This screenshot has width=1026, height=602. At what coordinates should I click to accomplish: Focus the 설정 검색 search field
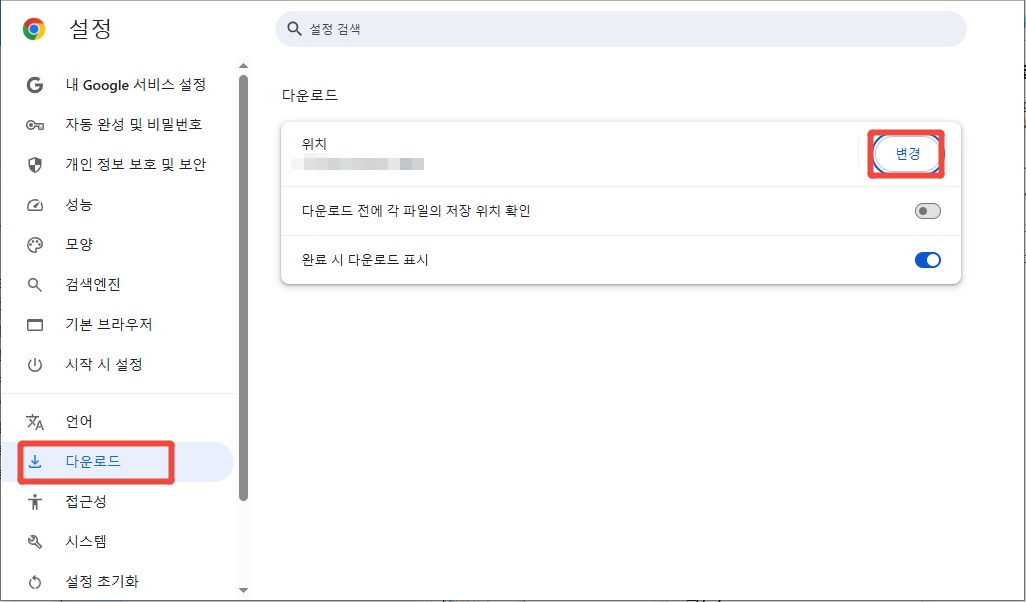620,29
